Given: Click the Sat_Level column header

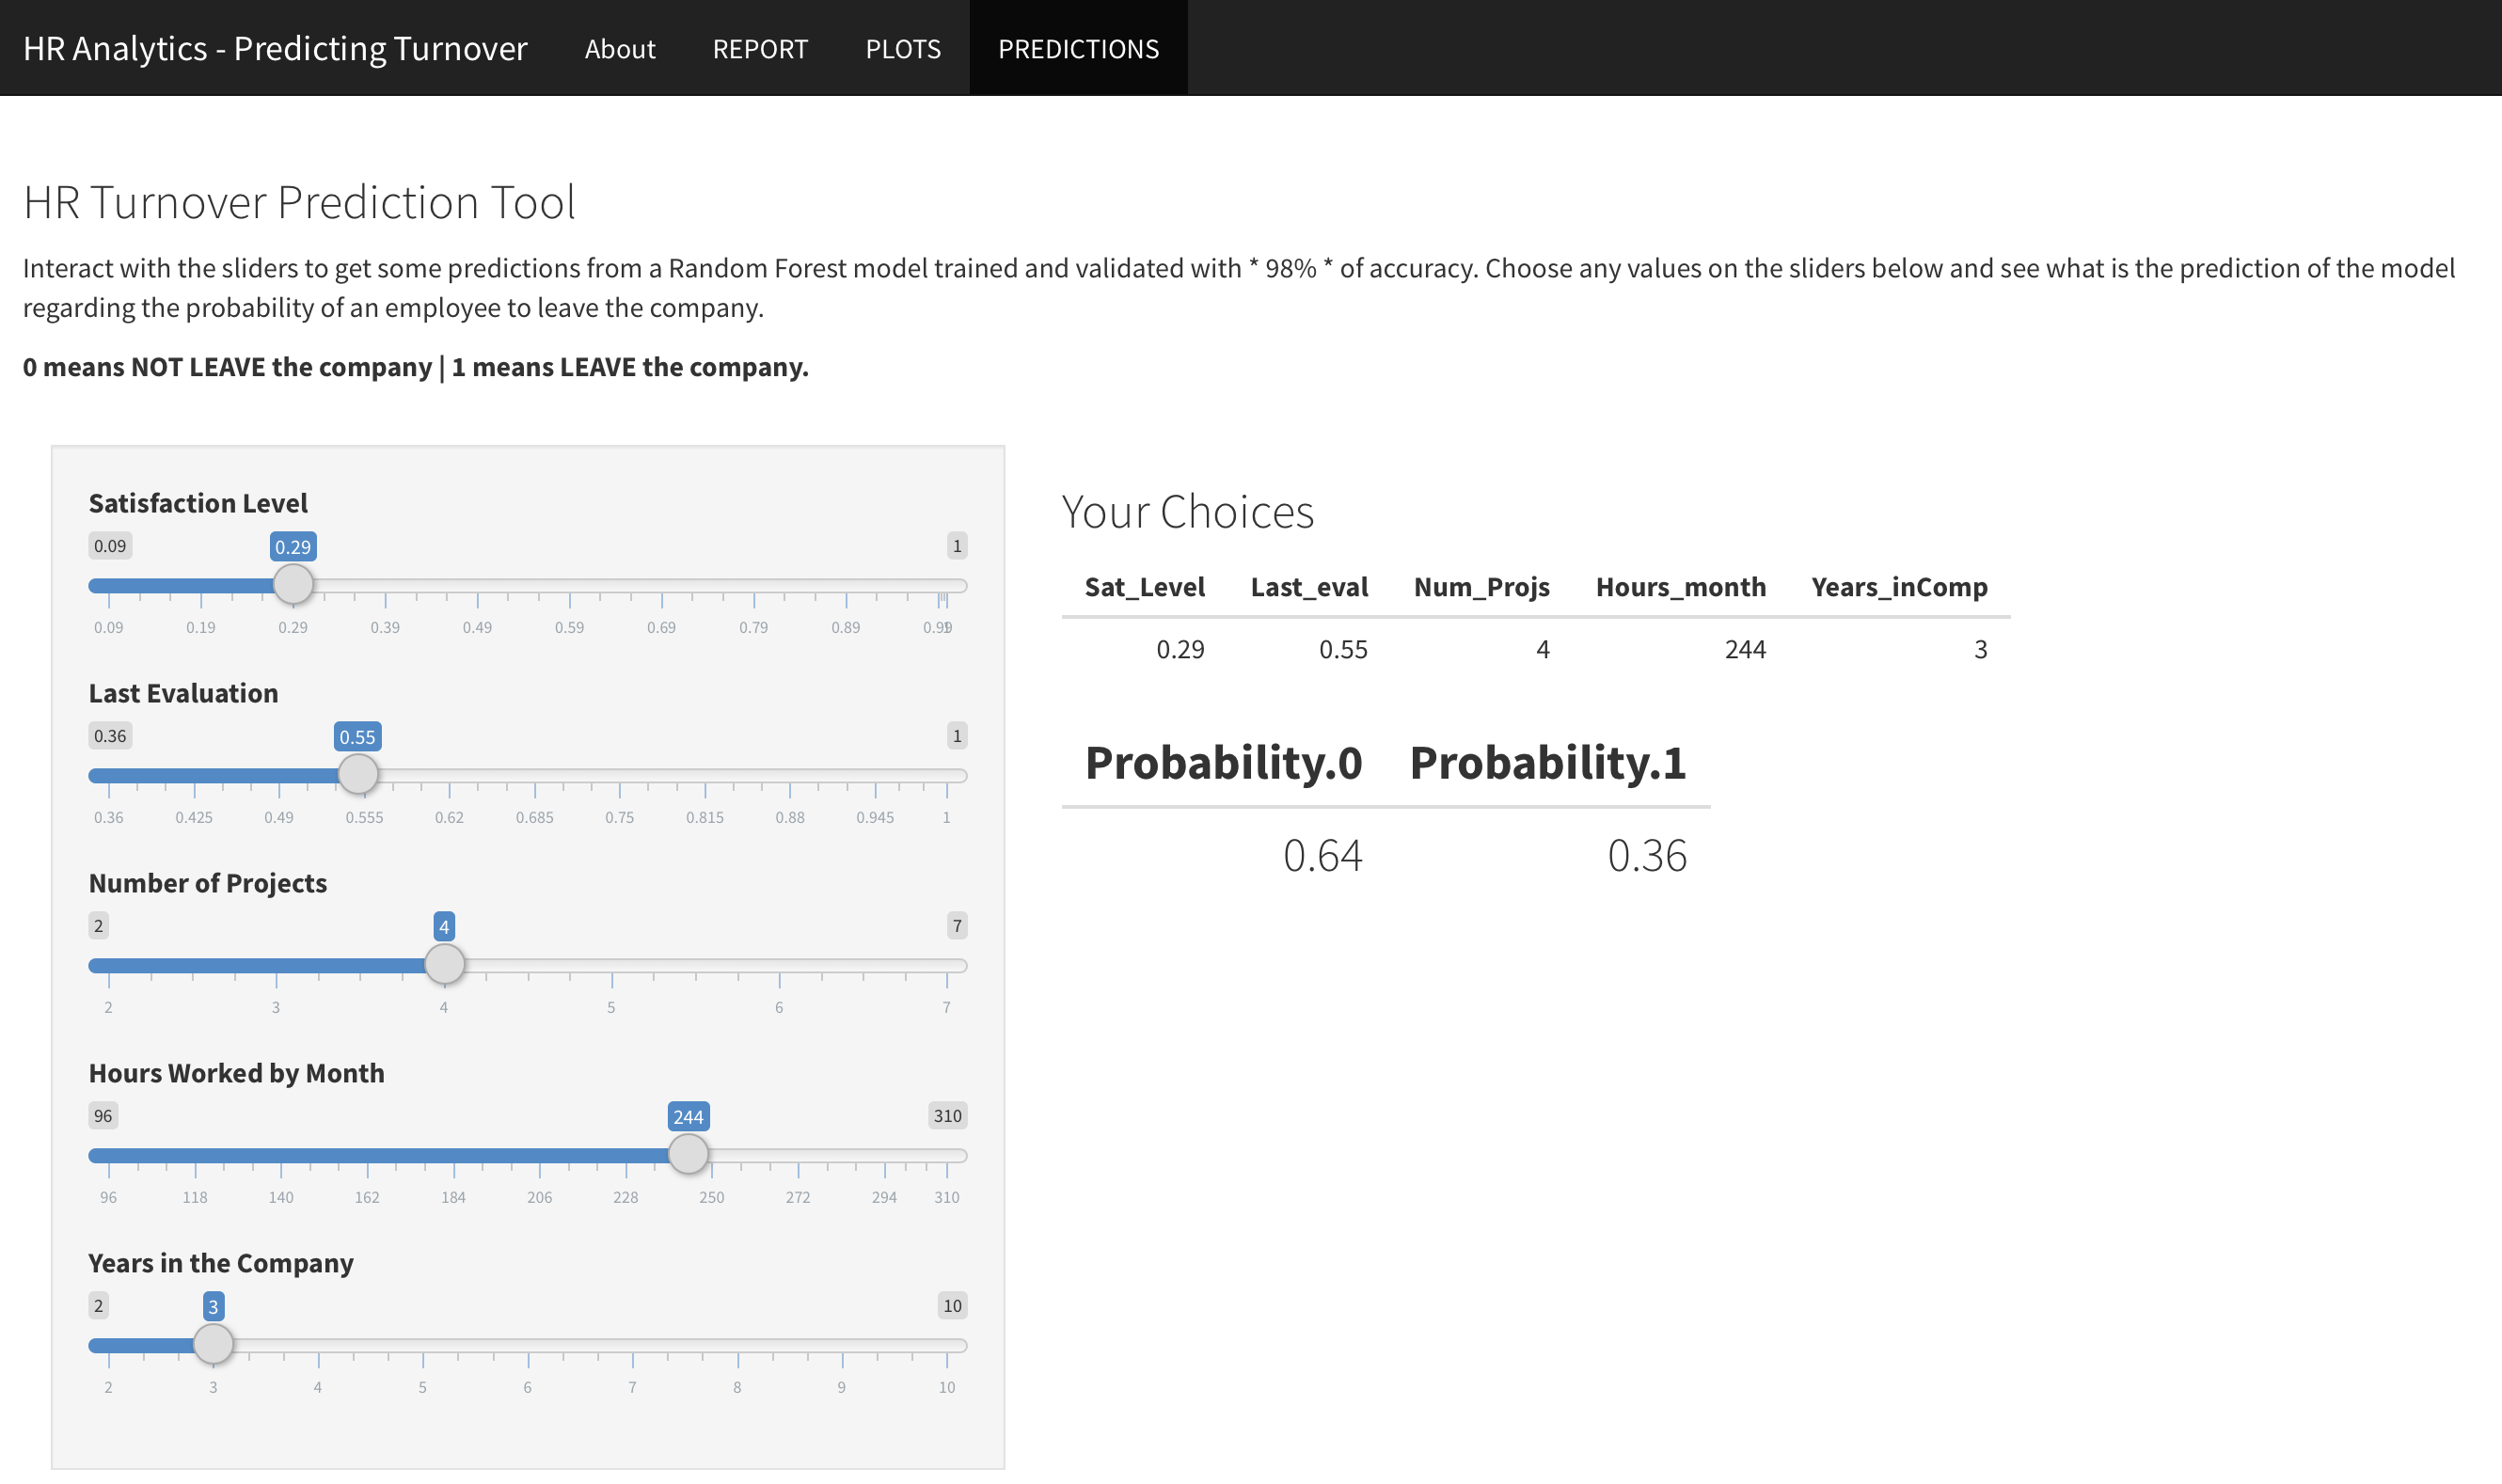Looking at the screenshot, I should click(x=1144, y=587).
